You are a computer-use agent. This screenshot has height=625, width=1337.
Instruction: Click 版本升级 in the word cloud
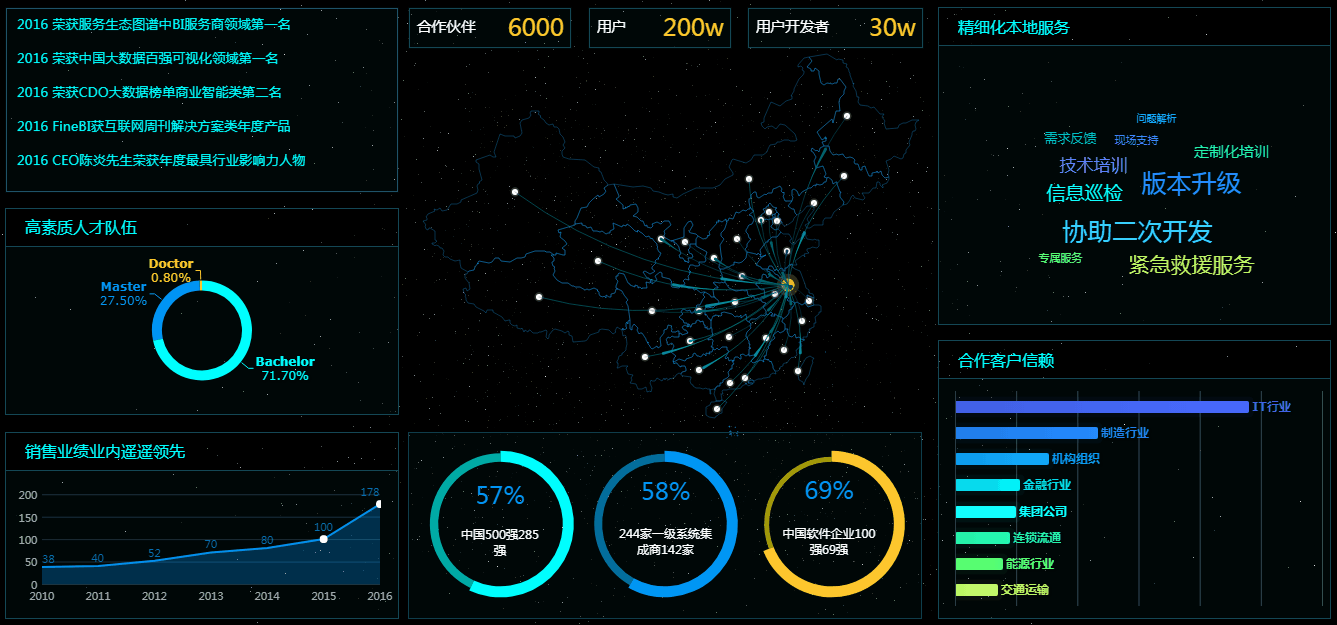(1191, 183)
